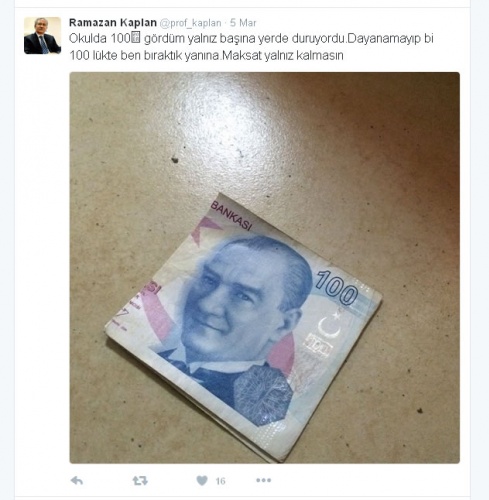Click the hexagonal hologram on the banknote

(x=264, y=395)
